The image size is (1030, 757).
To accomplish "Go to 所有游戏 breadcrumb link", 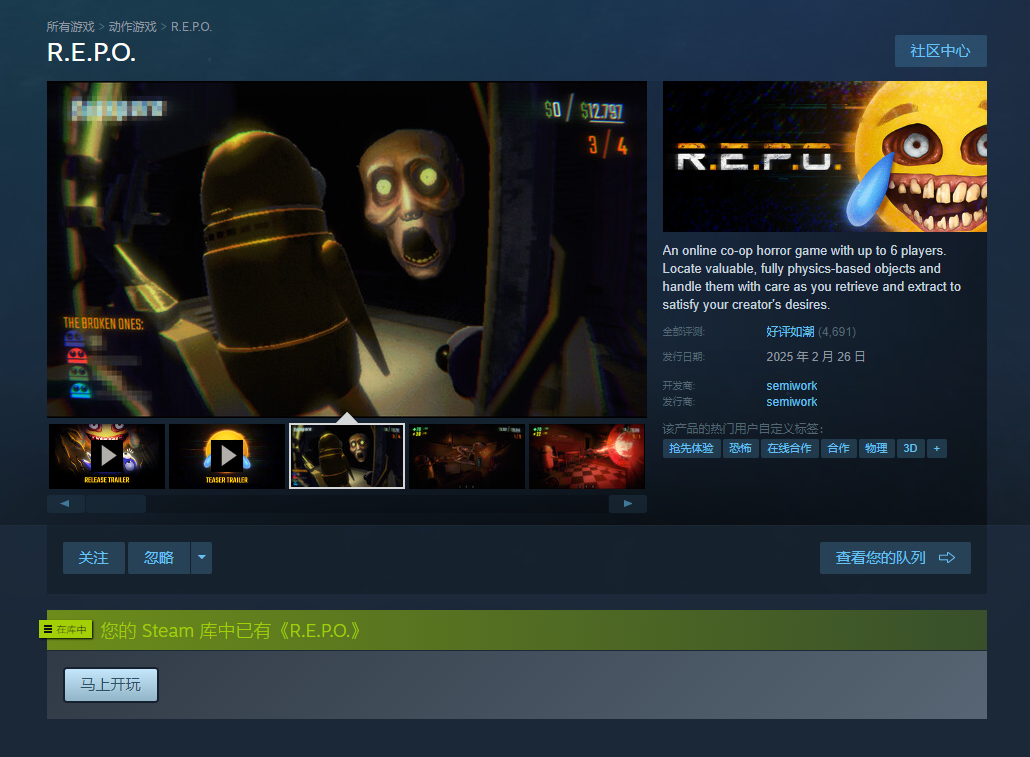I will (x=70, y=27).
